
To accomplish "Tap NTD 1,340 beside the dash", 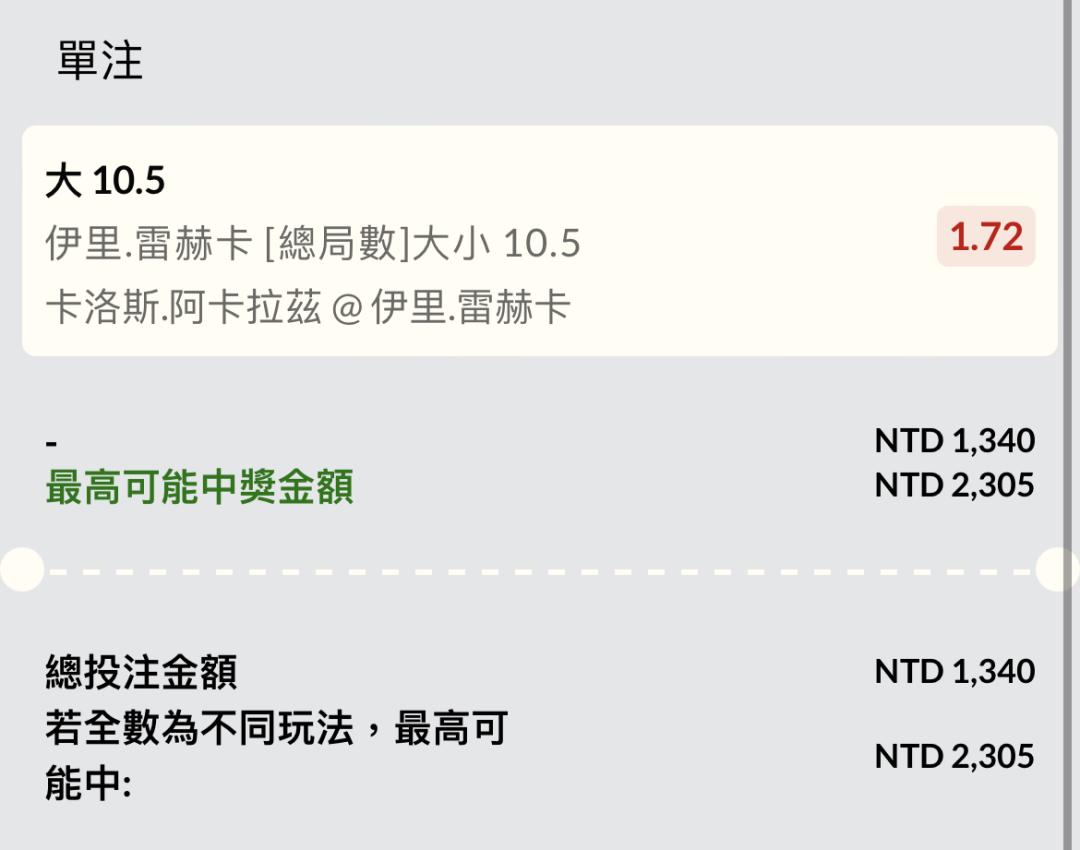I will tap(954, 441).
